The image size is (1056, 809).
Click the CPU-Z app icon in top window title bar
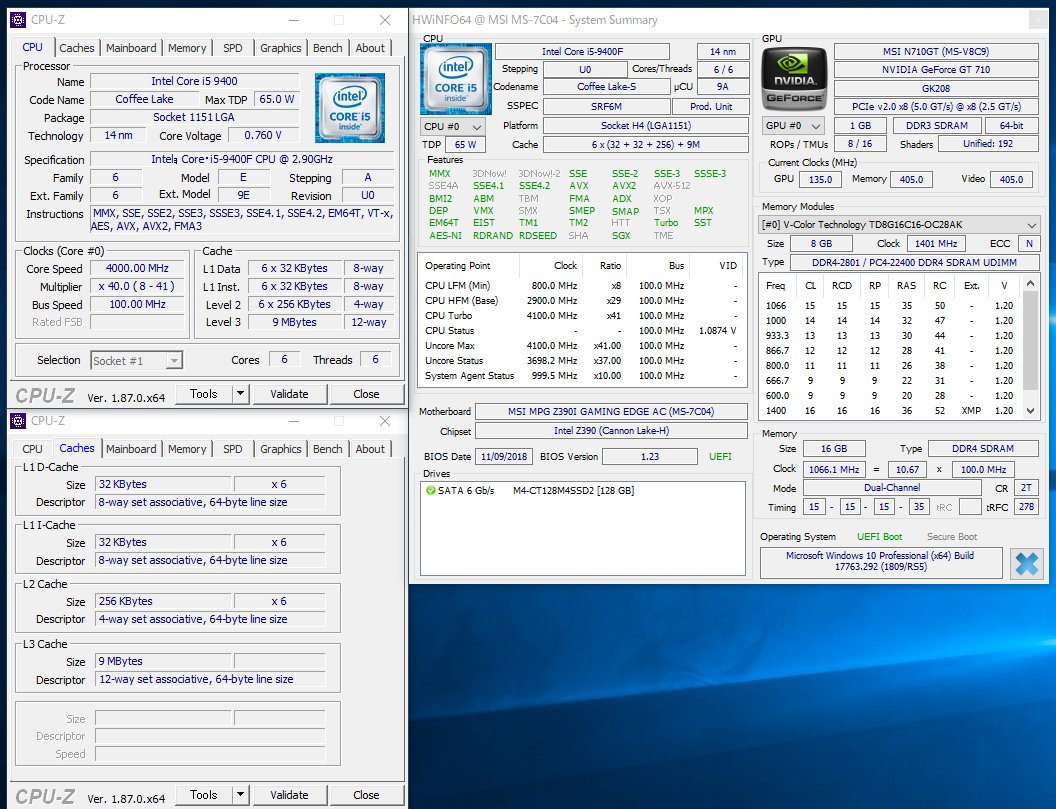(18, 20)
